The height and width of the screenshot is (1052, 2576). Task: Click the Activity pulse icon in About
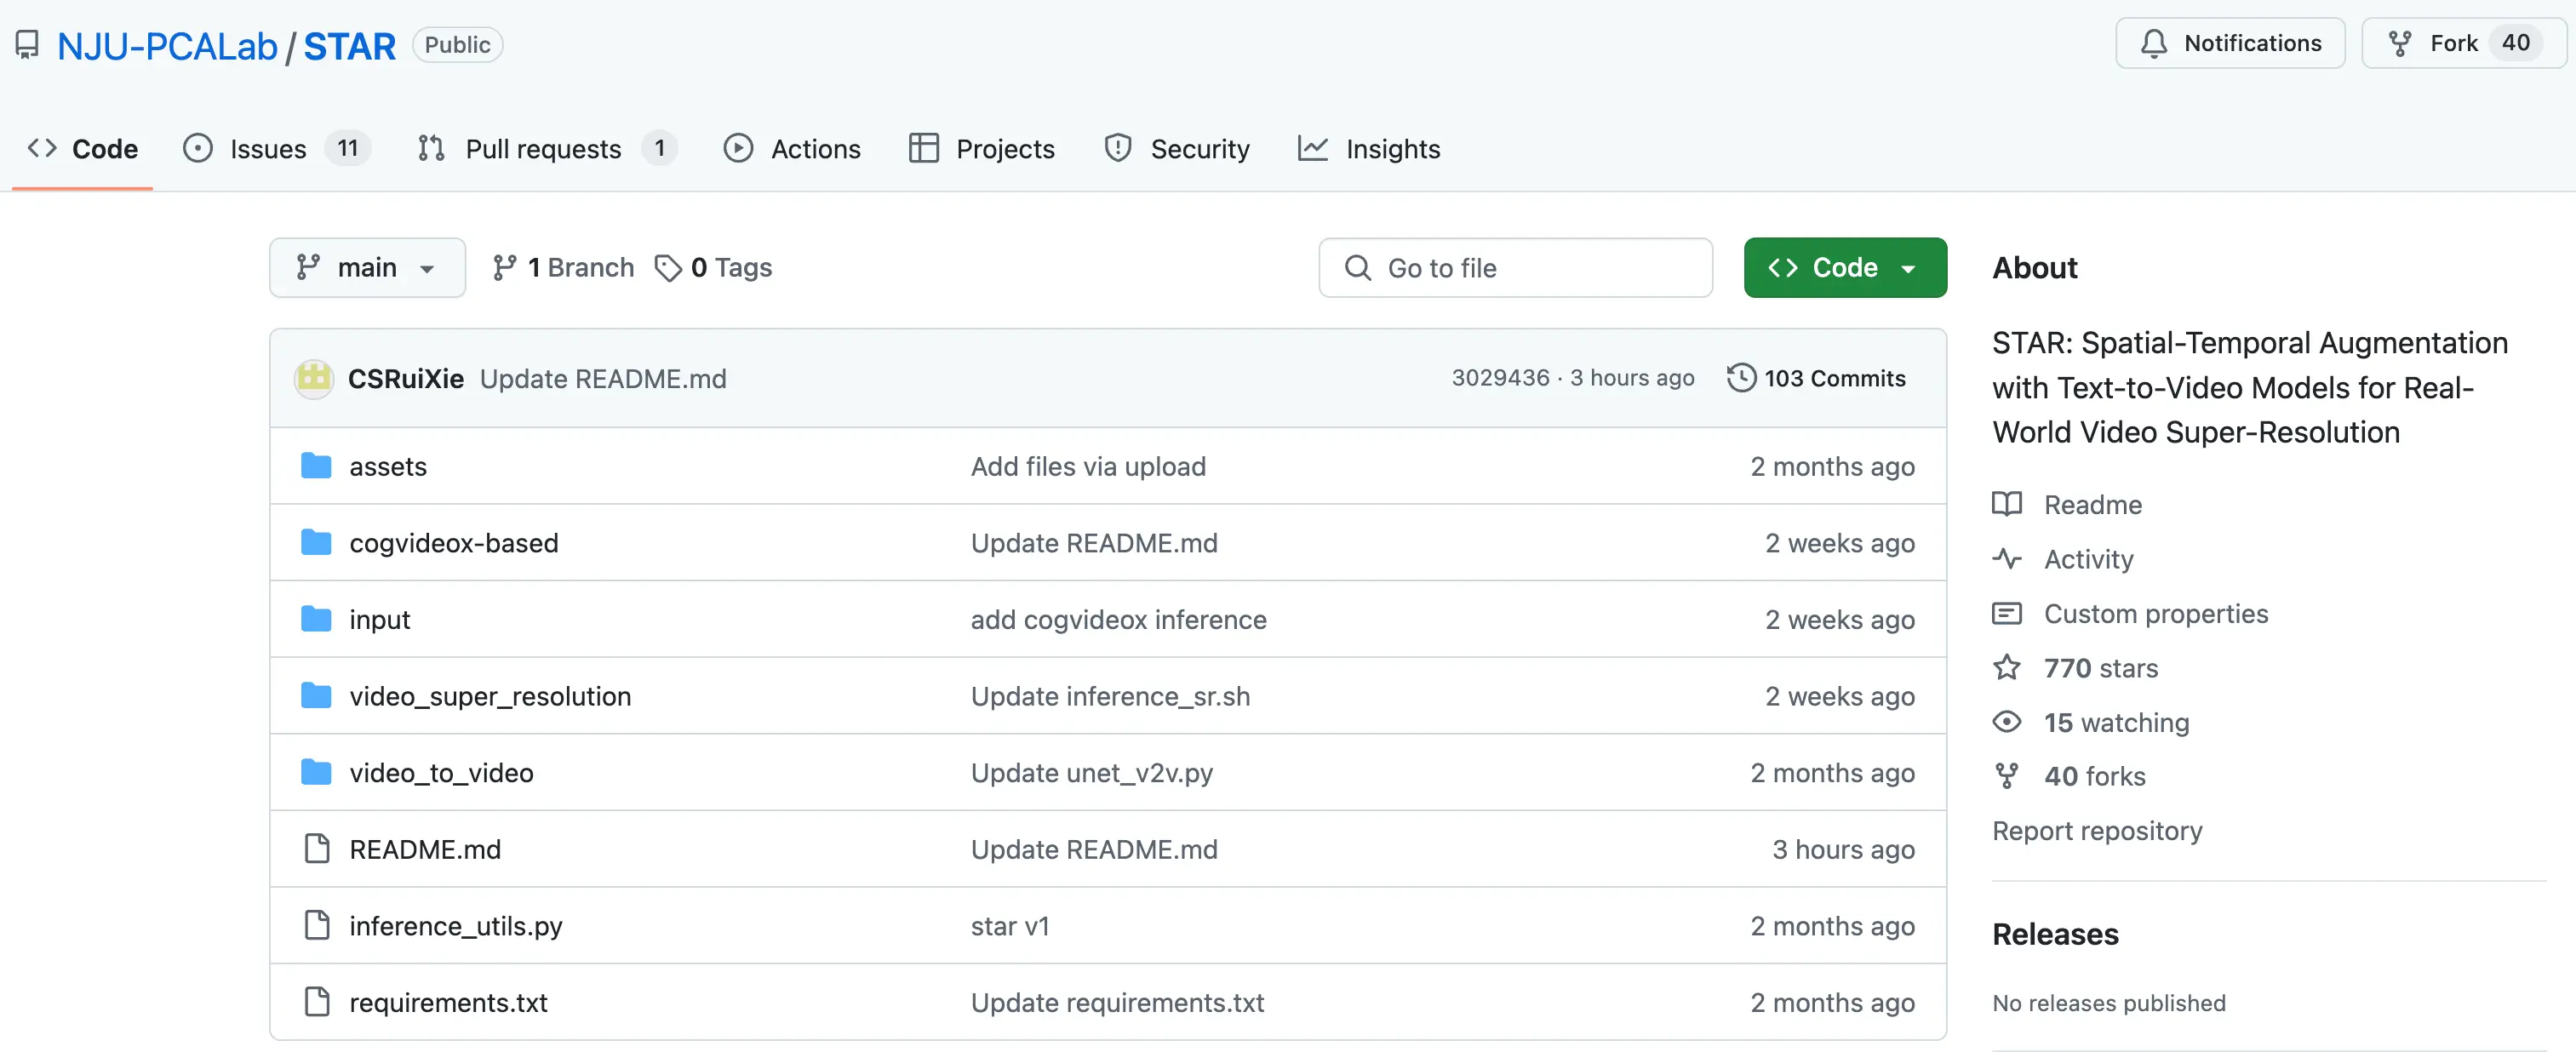[x=2006, y=558]
